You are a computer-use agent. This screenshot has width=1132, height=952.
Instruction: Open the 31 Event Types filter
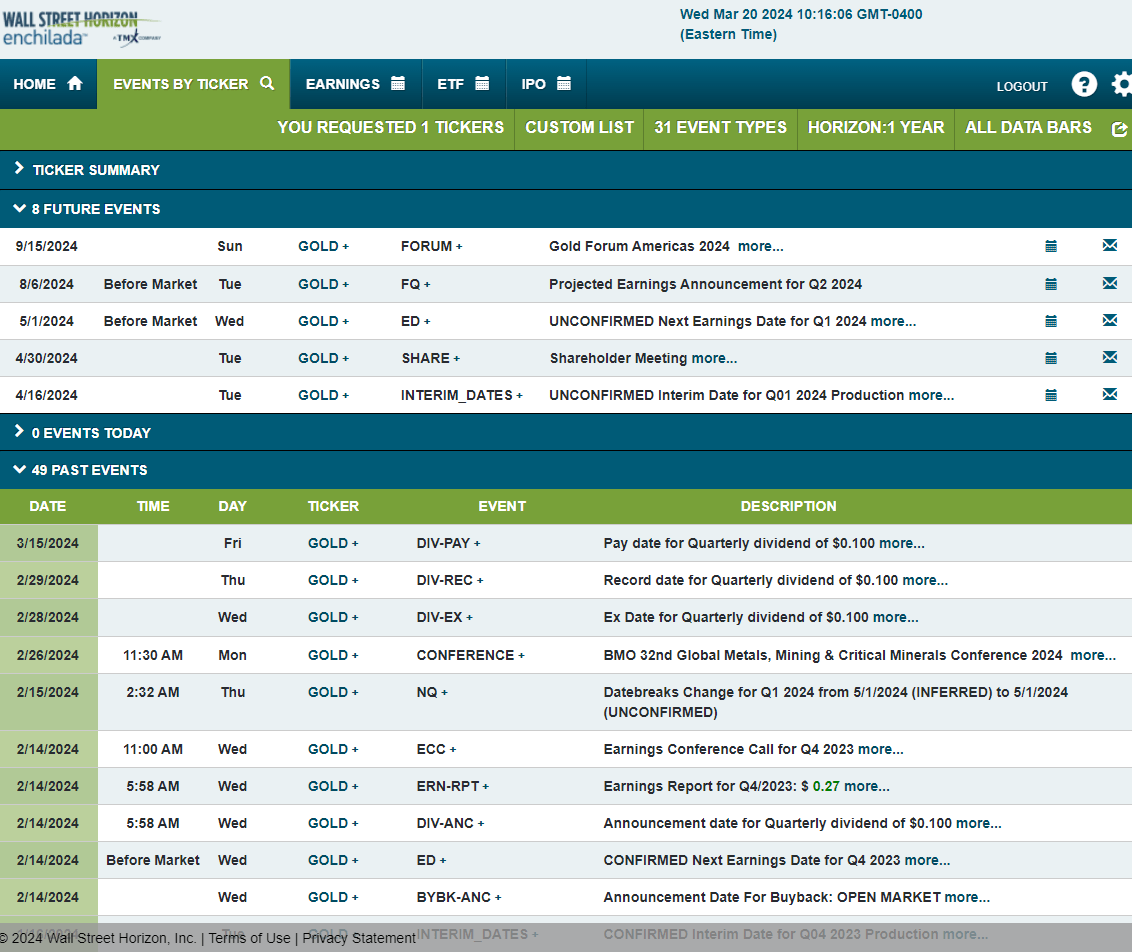[720, 128]
